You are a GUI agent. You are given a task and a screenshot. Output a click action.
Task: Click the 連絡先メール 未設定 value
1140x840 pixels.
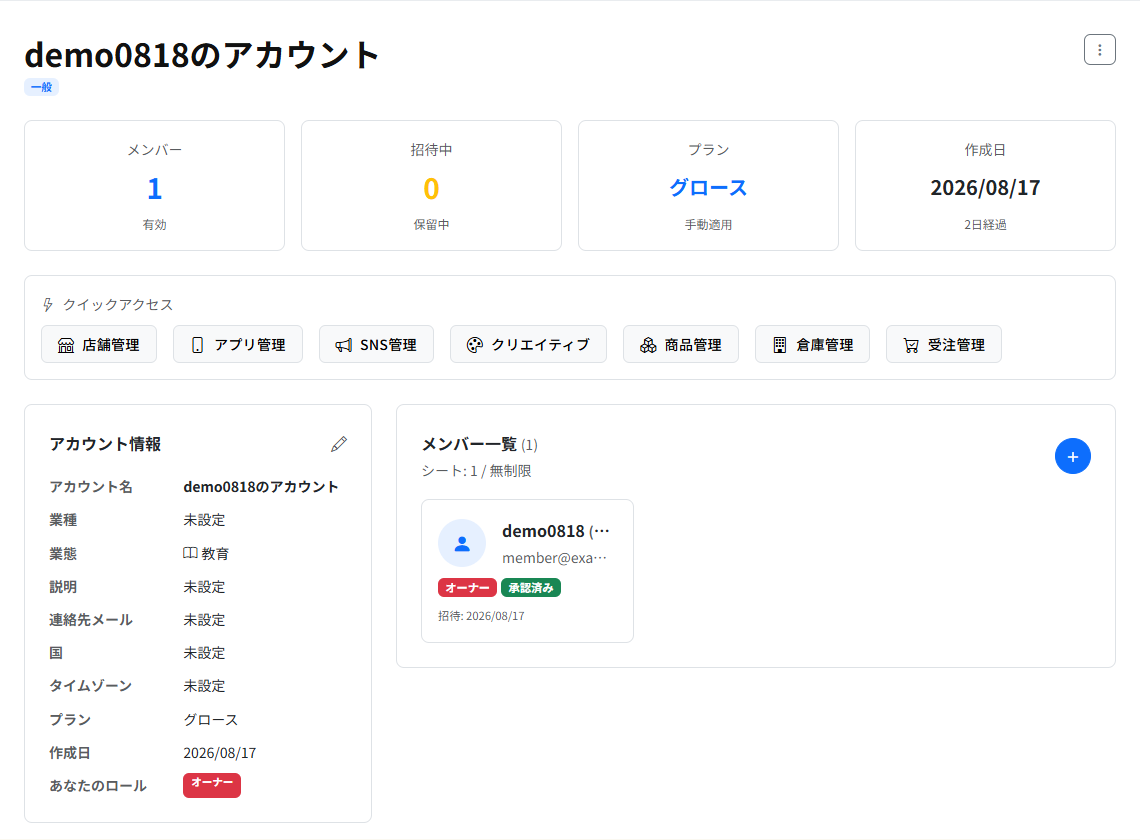(204, 620)
